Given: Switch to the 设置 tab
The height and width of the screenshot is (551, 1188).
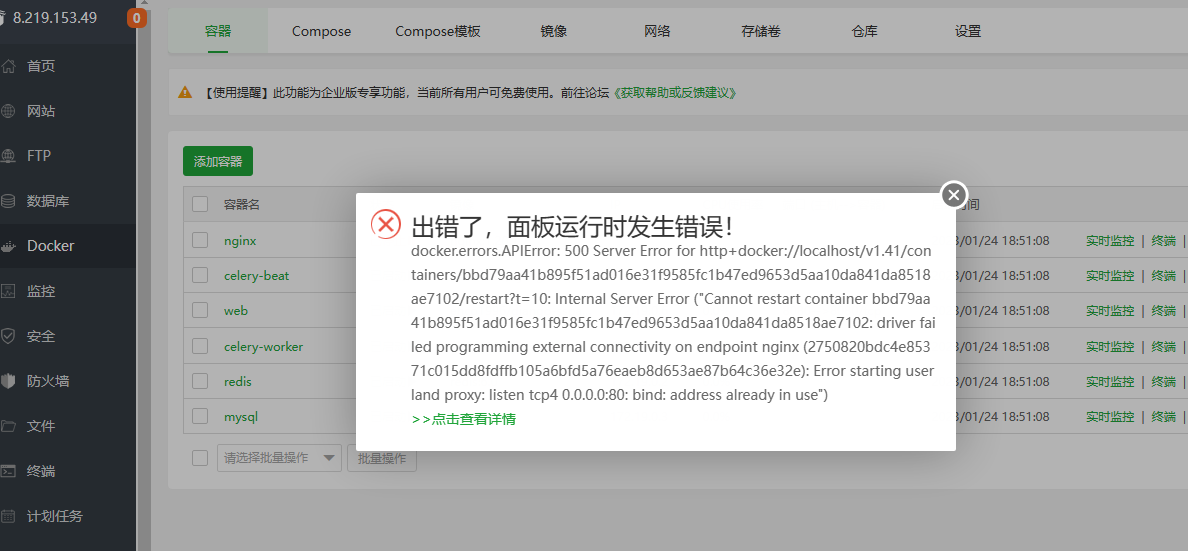Looking at the screenshot, I should click(968, 31).
